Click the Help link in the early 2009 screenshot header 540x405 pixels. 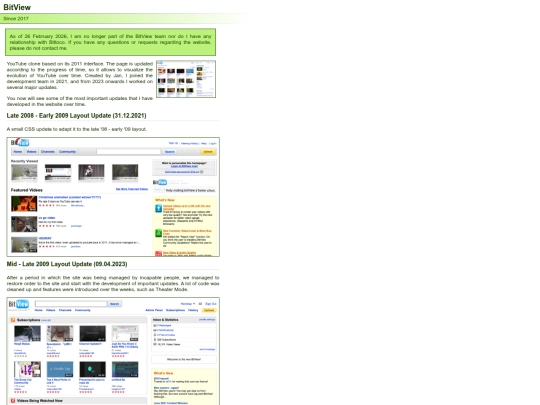tap(204, 143)
